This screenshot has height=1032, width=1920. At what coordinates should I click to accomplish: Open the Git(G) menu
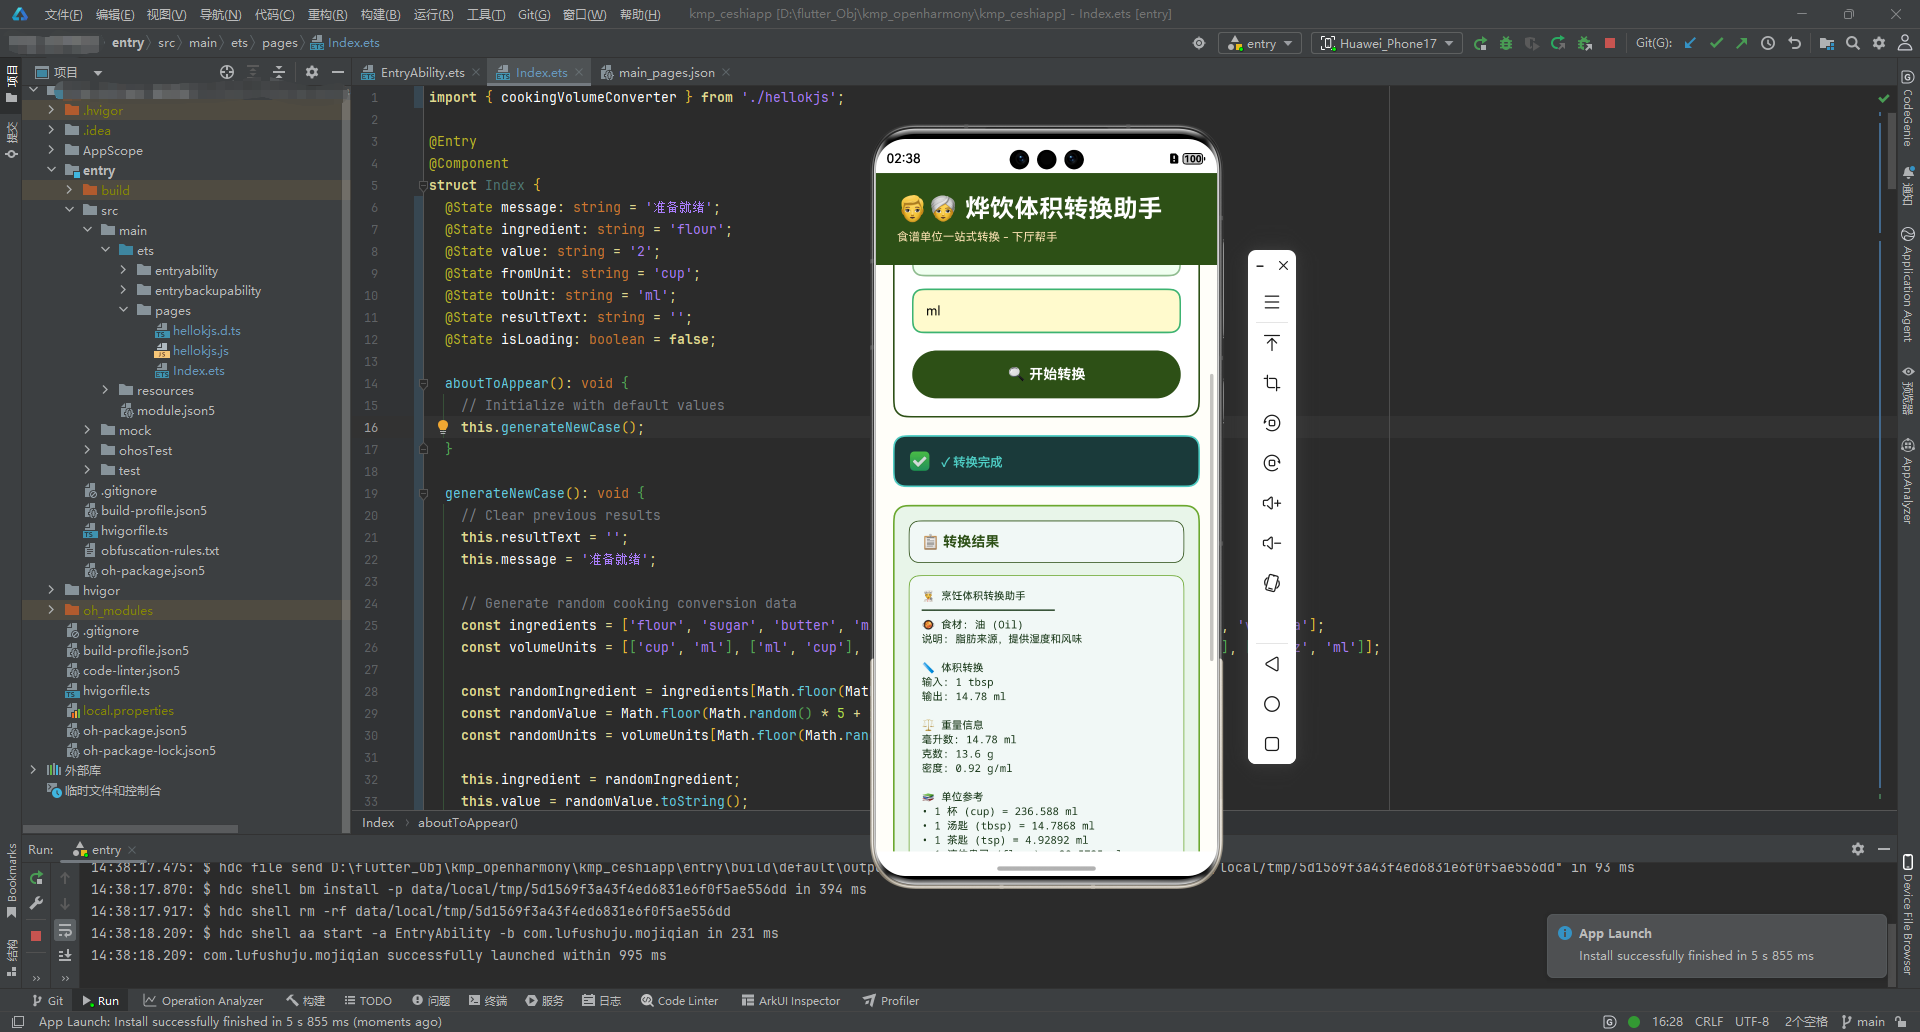(x=534, y=14)
